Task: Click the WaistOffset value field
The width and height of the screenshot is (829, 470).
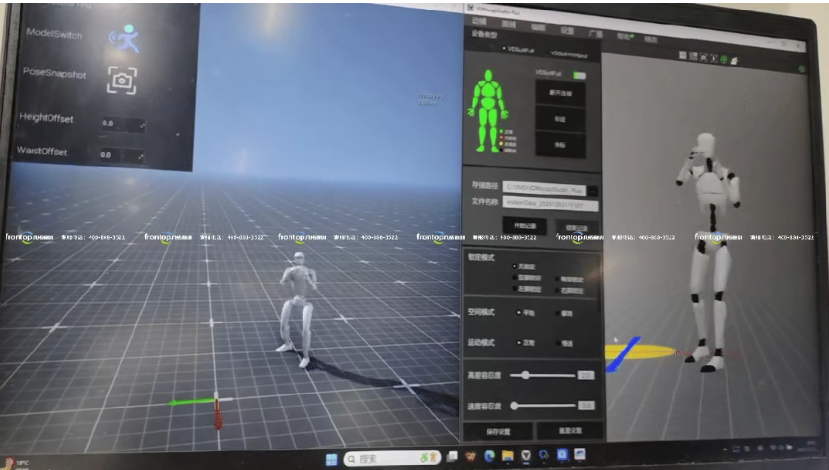Action: pos(120,155)
